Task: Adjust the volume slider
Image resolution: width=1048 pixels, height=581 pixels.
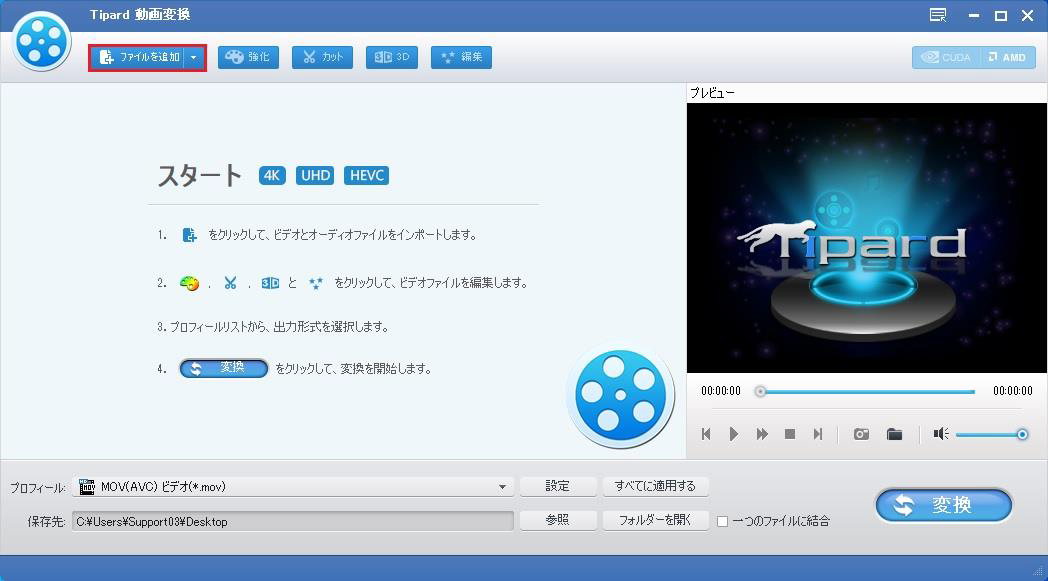Action: 991,435
